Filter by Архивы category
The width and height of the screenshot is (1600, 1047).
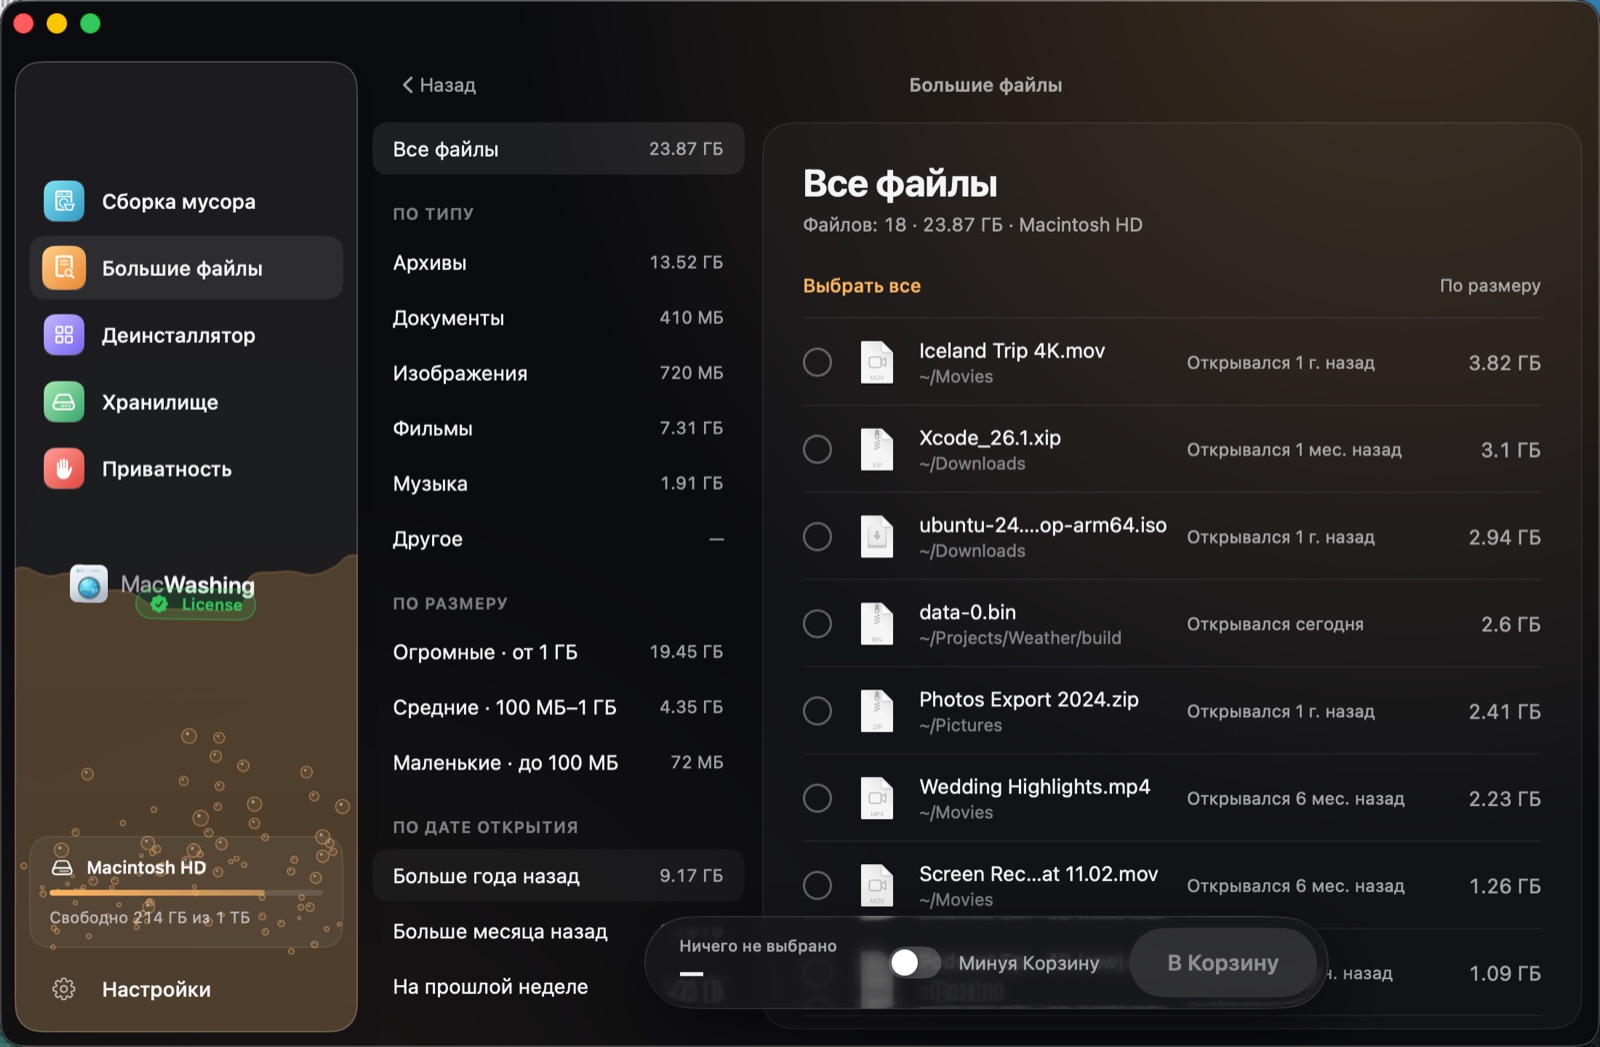click(558, 263)
